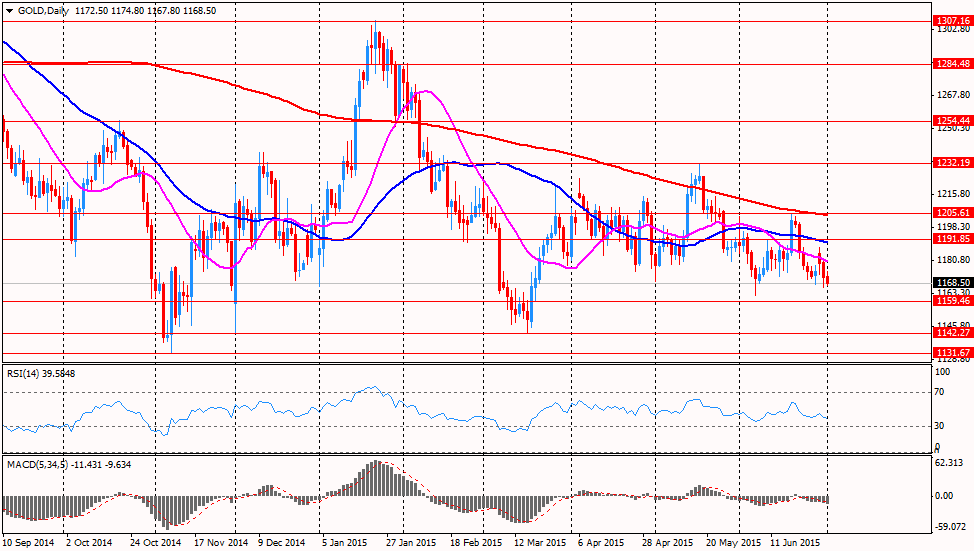The height and width of the screenshot is (551, 974).
Task: Click the triangle arrow beside GOLD,Daily title
Action: pyautogui.click(x=8, y=10)
